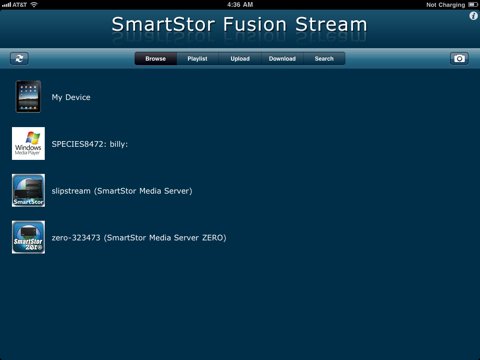Tap the Wi-Fi icon in status bar

coord(34,4)
